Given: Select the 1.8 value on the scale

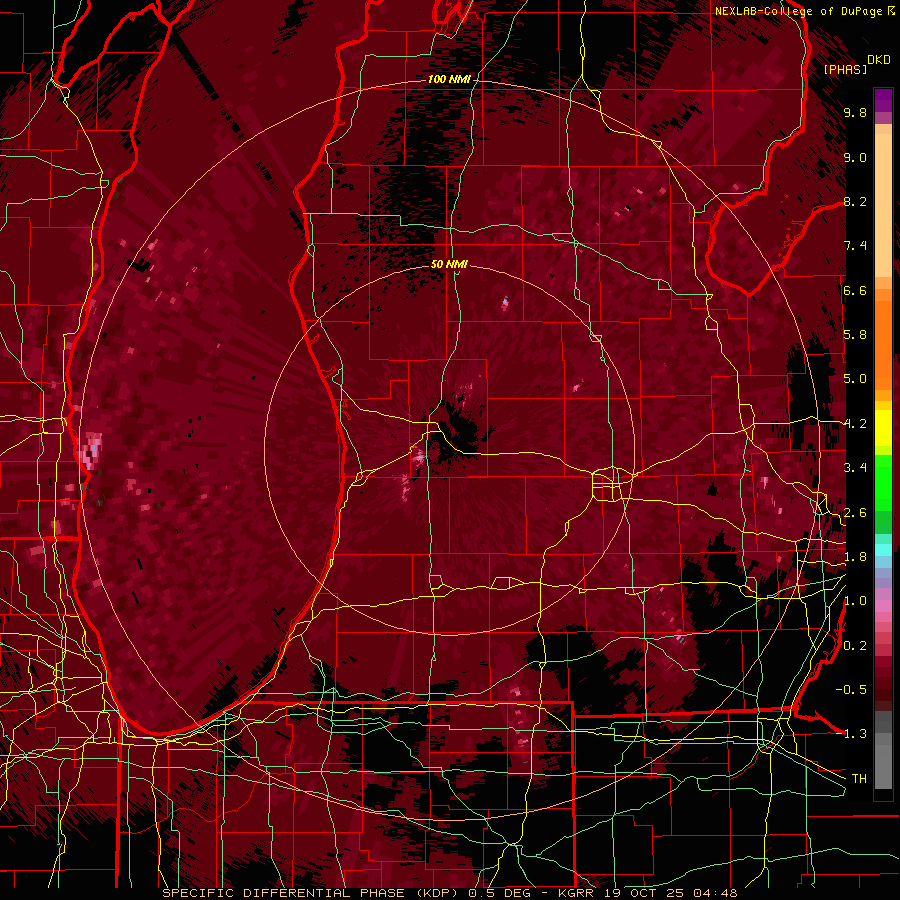Looking at the screenshot, I should coord(855,557).
